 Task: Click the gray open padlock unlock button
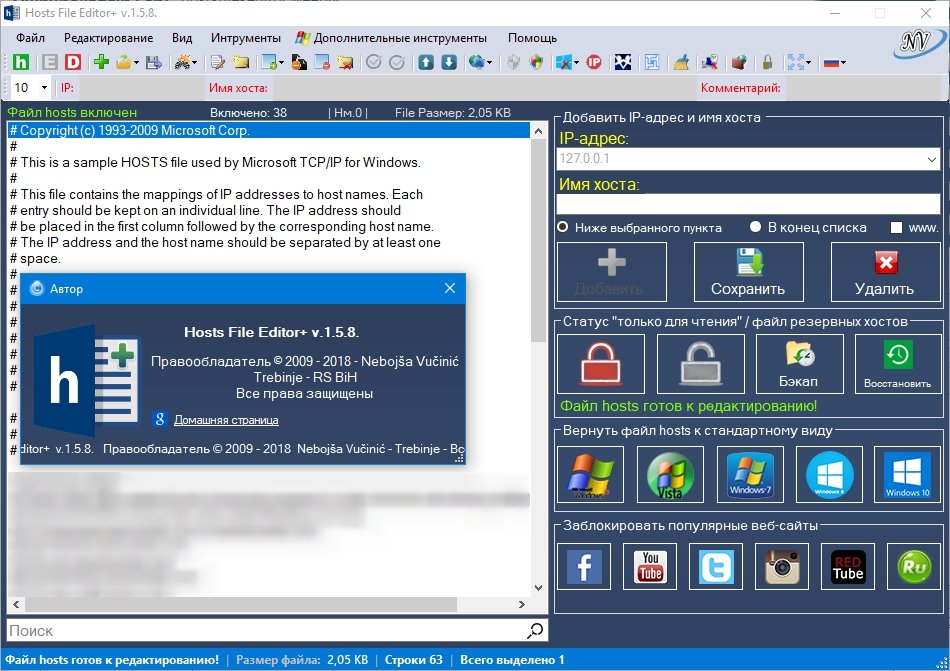coord(700,363)
